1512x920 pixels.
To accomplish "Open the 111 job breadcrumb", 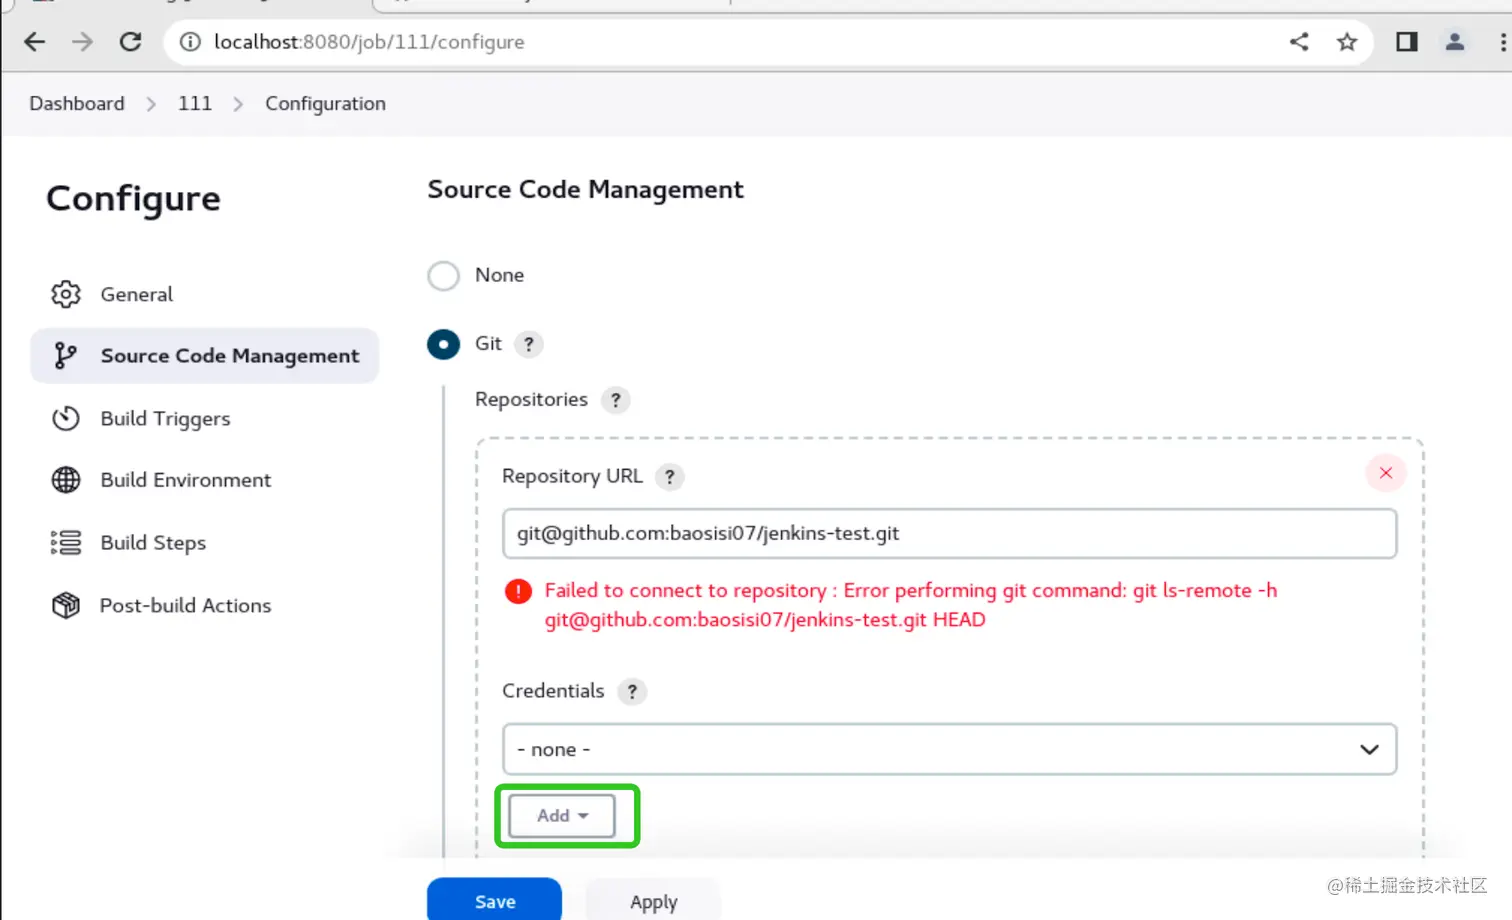I will tap(195, 104).
